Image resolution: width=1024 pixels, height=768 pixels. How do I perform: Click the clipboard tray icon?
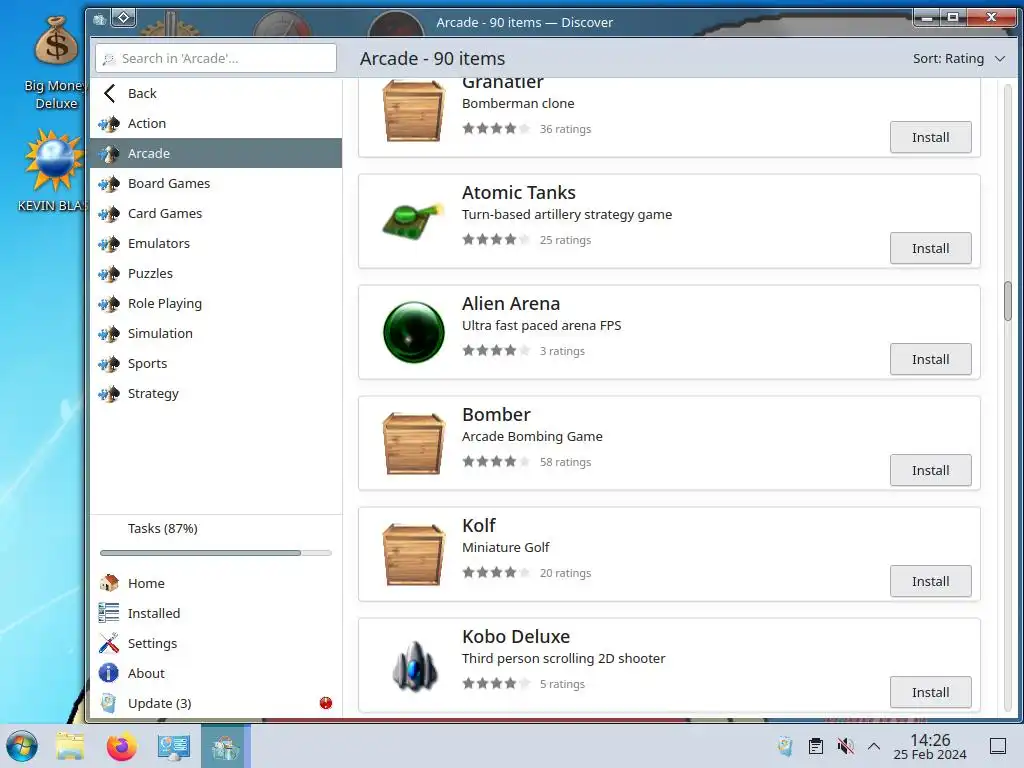[816, 746]
